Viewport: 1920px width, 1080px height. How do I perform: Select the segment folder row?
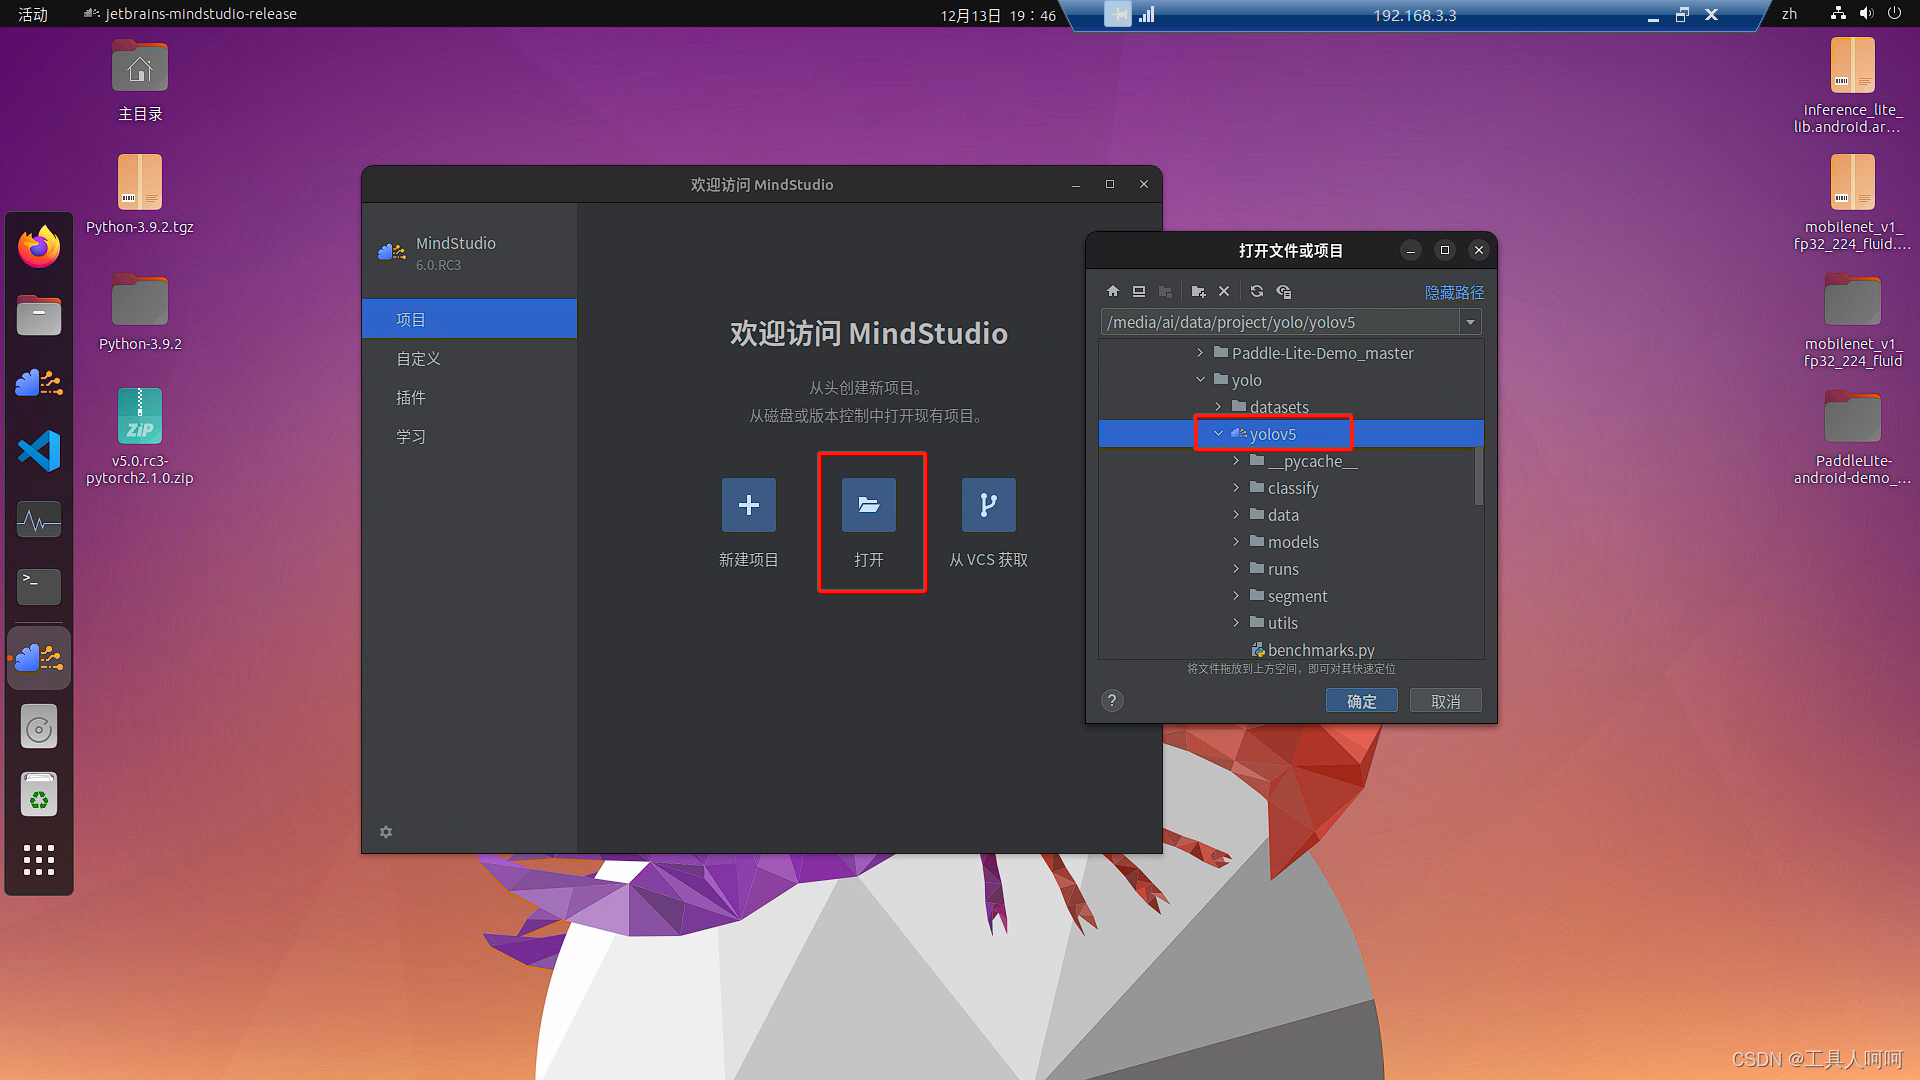click(x=1291, y=596)
